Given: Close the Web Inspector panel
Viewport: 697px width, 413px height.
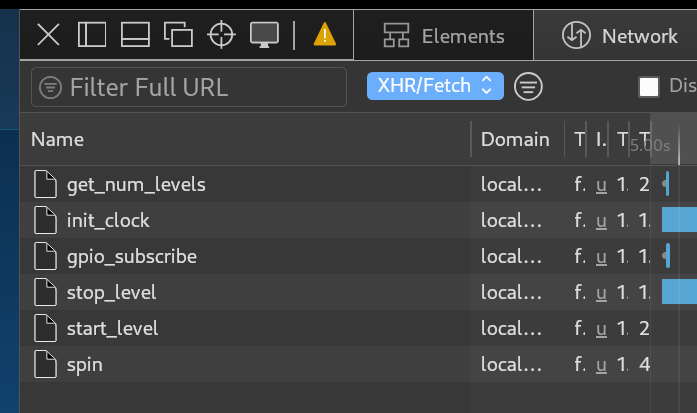Looking at the screenshot, I should pos(48,35).
